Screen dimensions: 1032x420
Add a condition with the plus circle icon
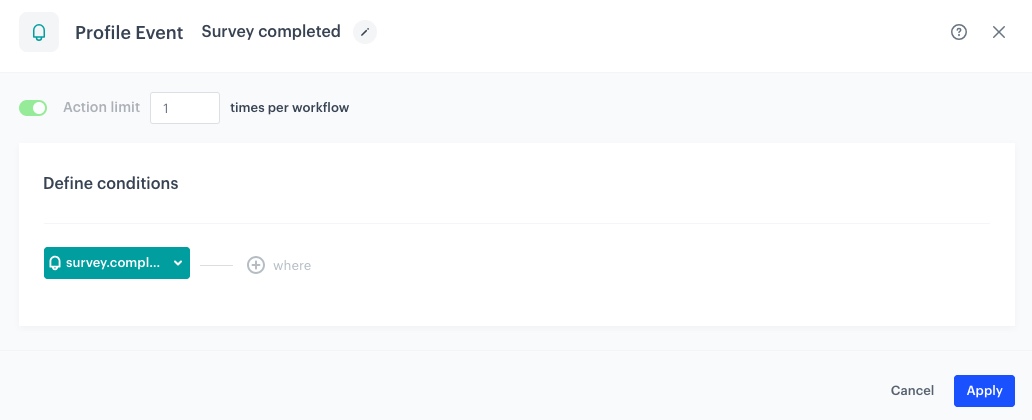(x=255, y=265)
